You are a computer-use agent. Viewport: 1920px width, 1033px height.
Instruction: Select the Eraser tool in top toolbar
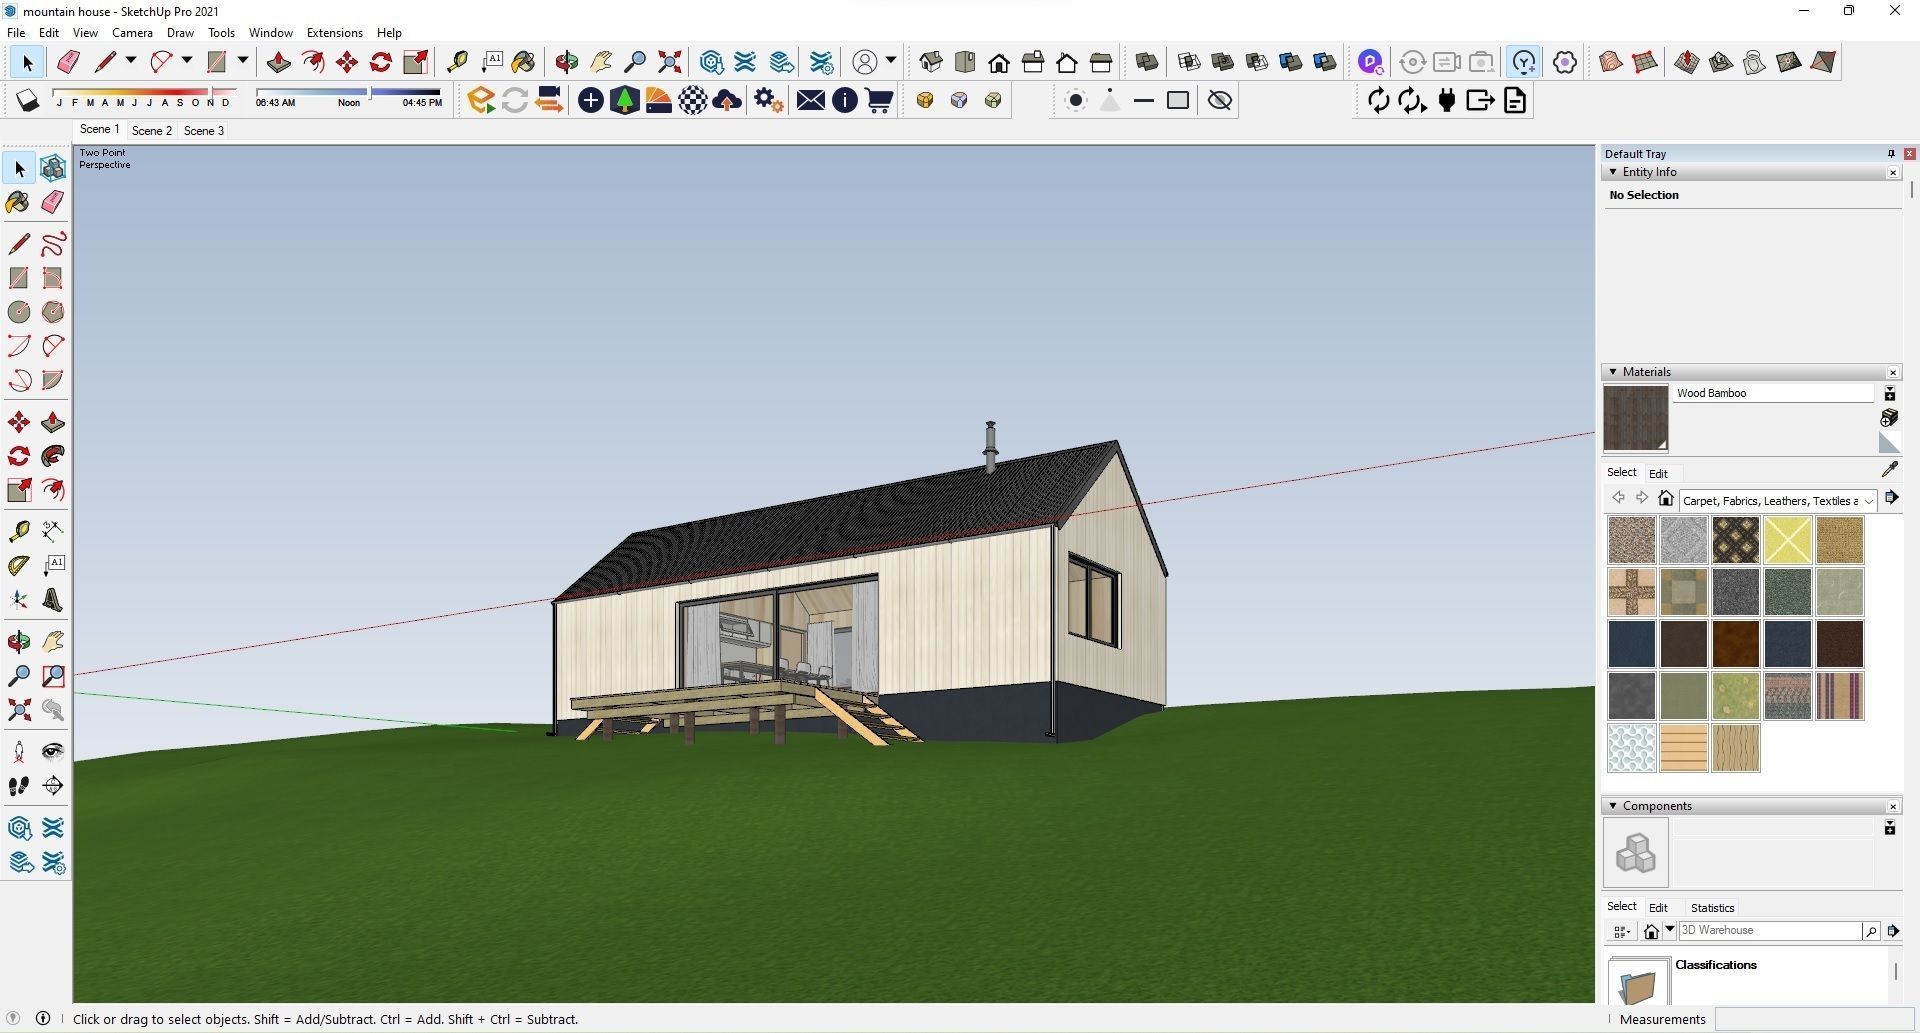(x=68, y=62)
